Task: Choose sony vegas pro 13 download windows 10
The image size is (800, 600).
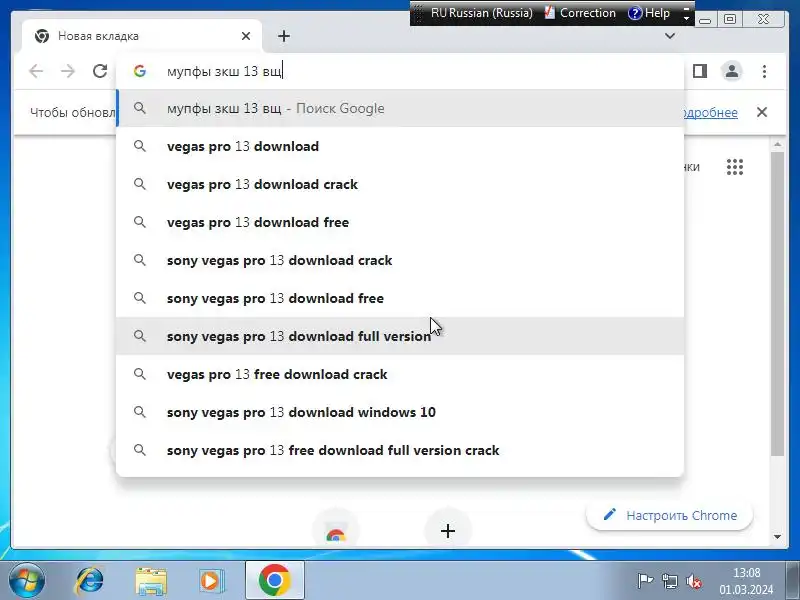Action: coord(400,412)
